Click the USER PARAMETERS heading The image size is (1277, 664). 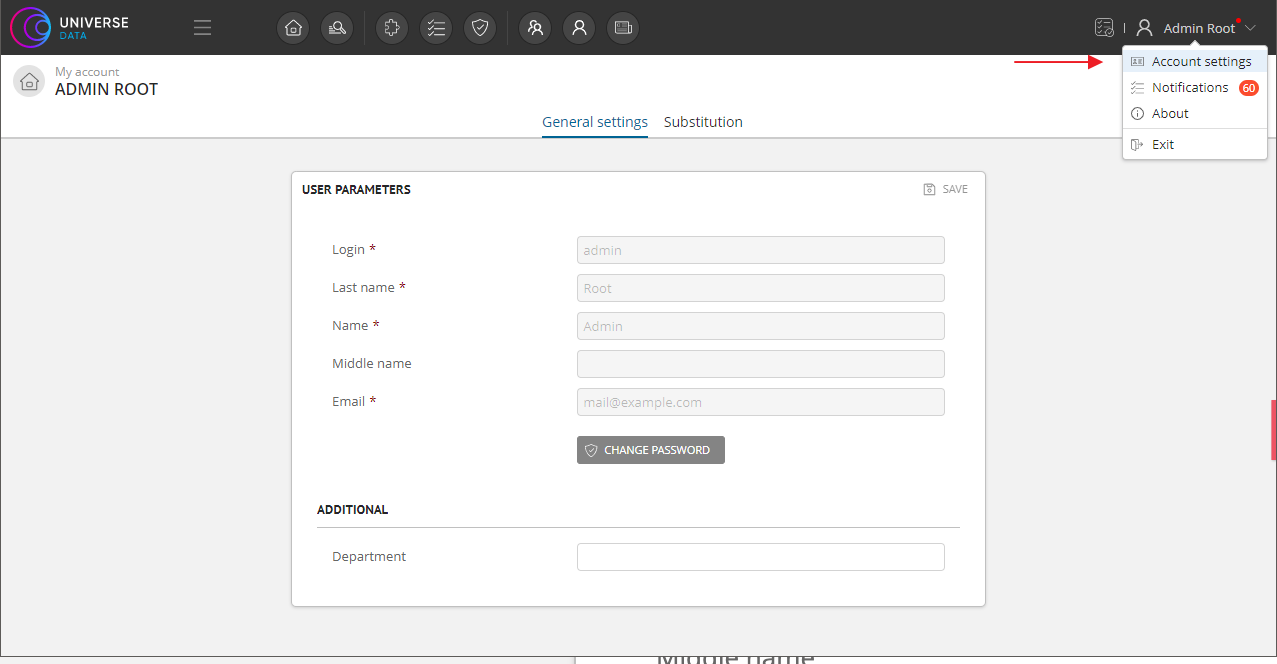pyautogui.click(x=356, y=189)
